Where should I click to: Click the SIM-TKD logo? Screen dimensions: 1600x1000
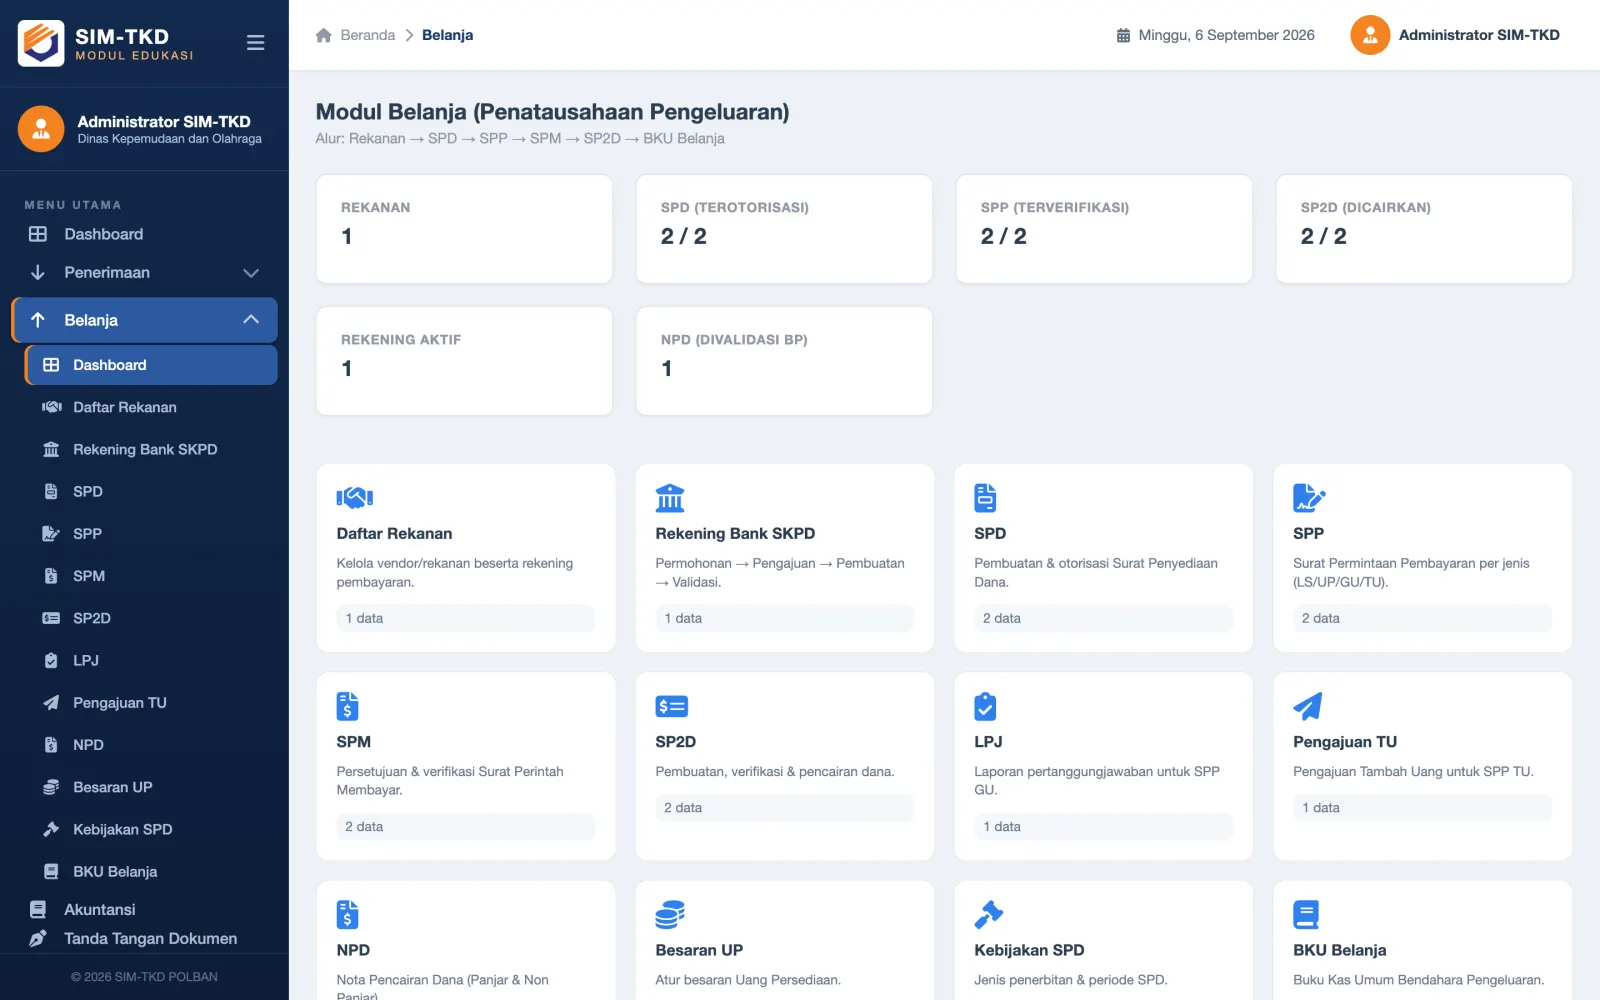[42, 43]
